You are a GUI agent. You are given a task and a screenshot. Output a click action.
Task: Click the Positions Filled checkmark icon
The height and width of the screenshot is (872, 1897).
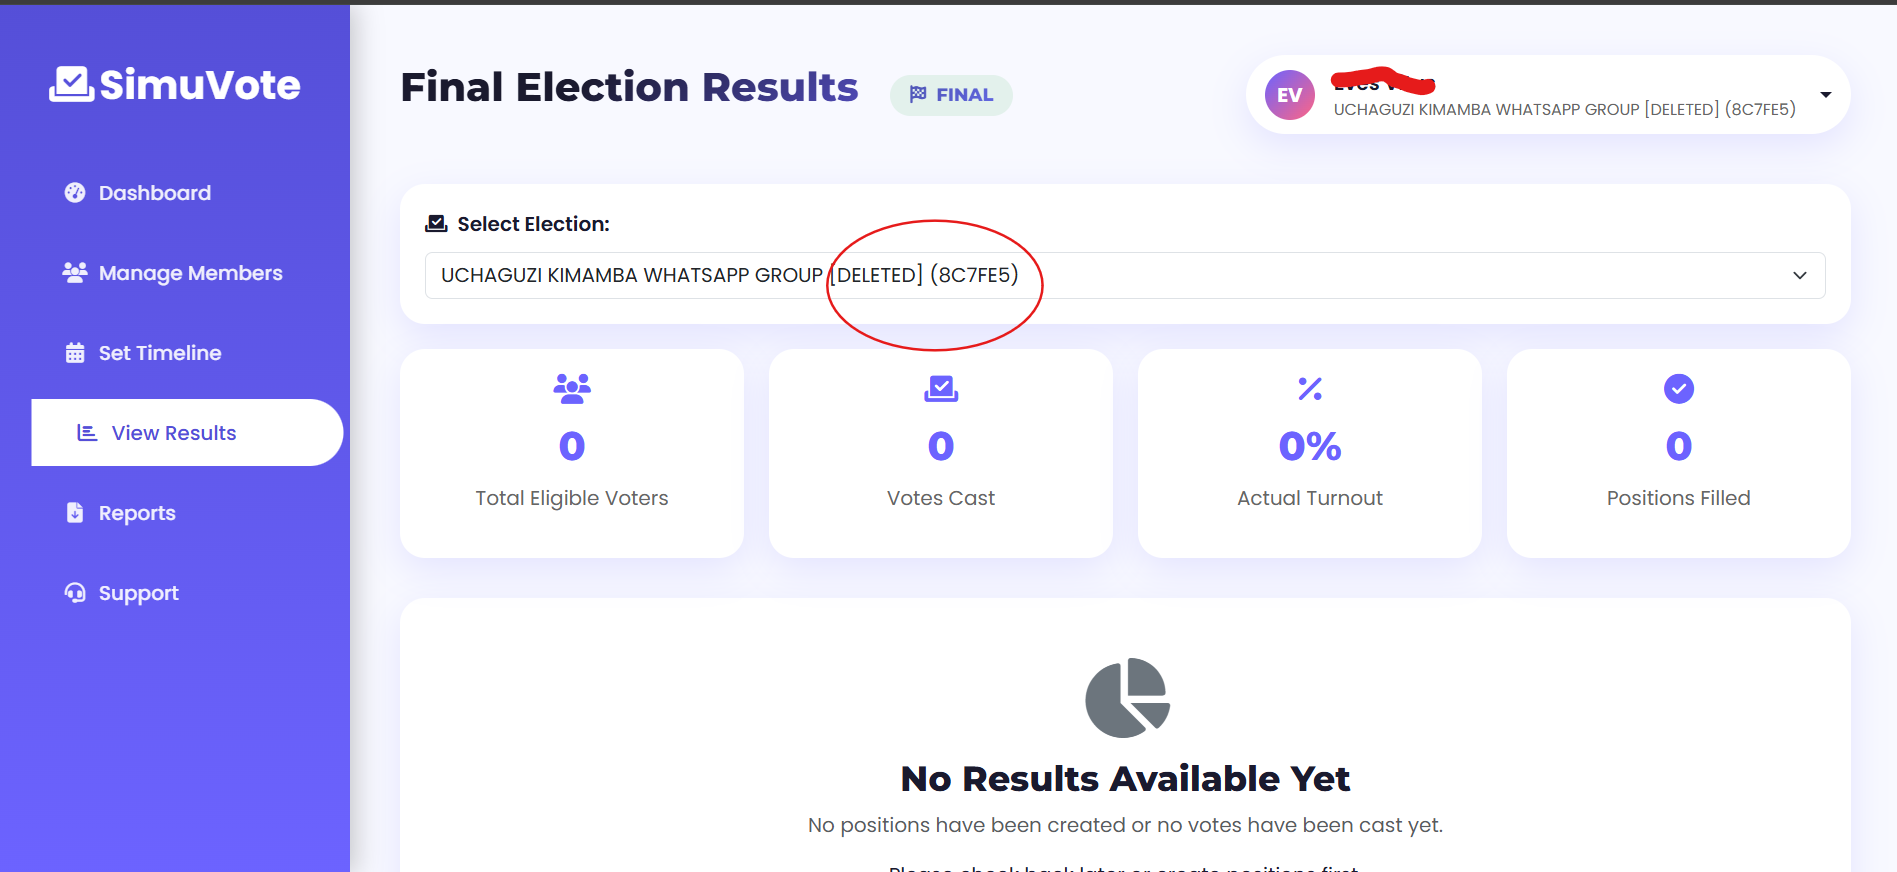1678,389
